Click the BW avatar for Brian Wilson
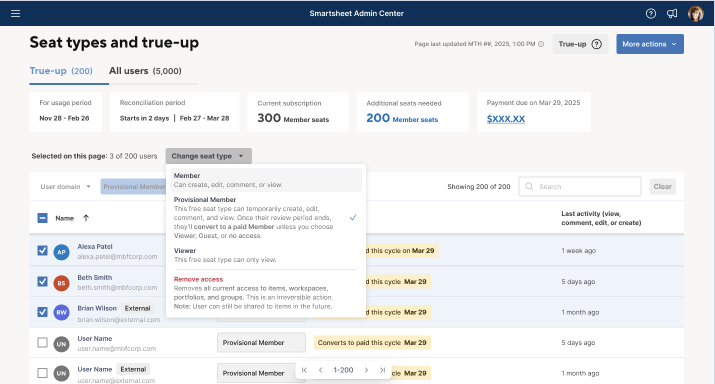The height and width of the screenshot is (384, 715). point(62,312)
